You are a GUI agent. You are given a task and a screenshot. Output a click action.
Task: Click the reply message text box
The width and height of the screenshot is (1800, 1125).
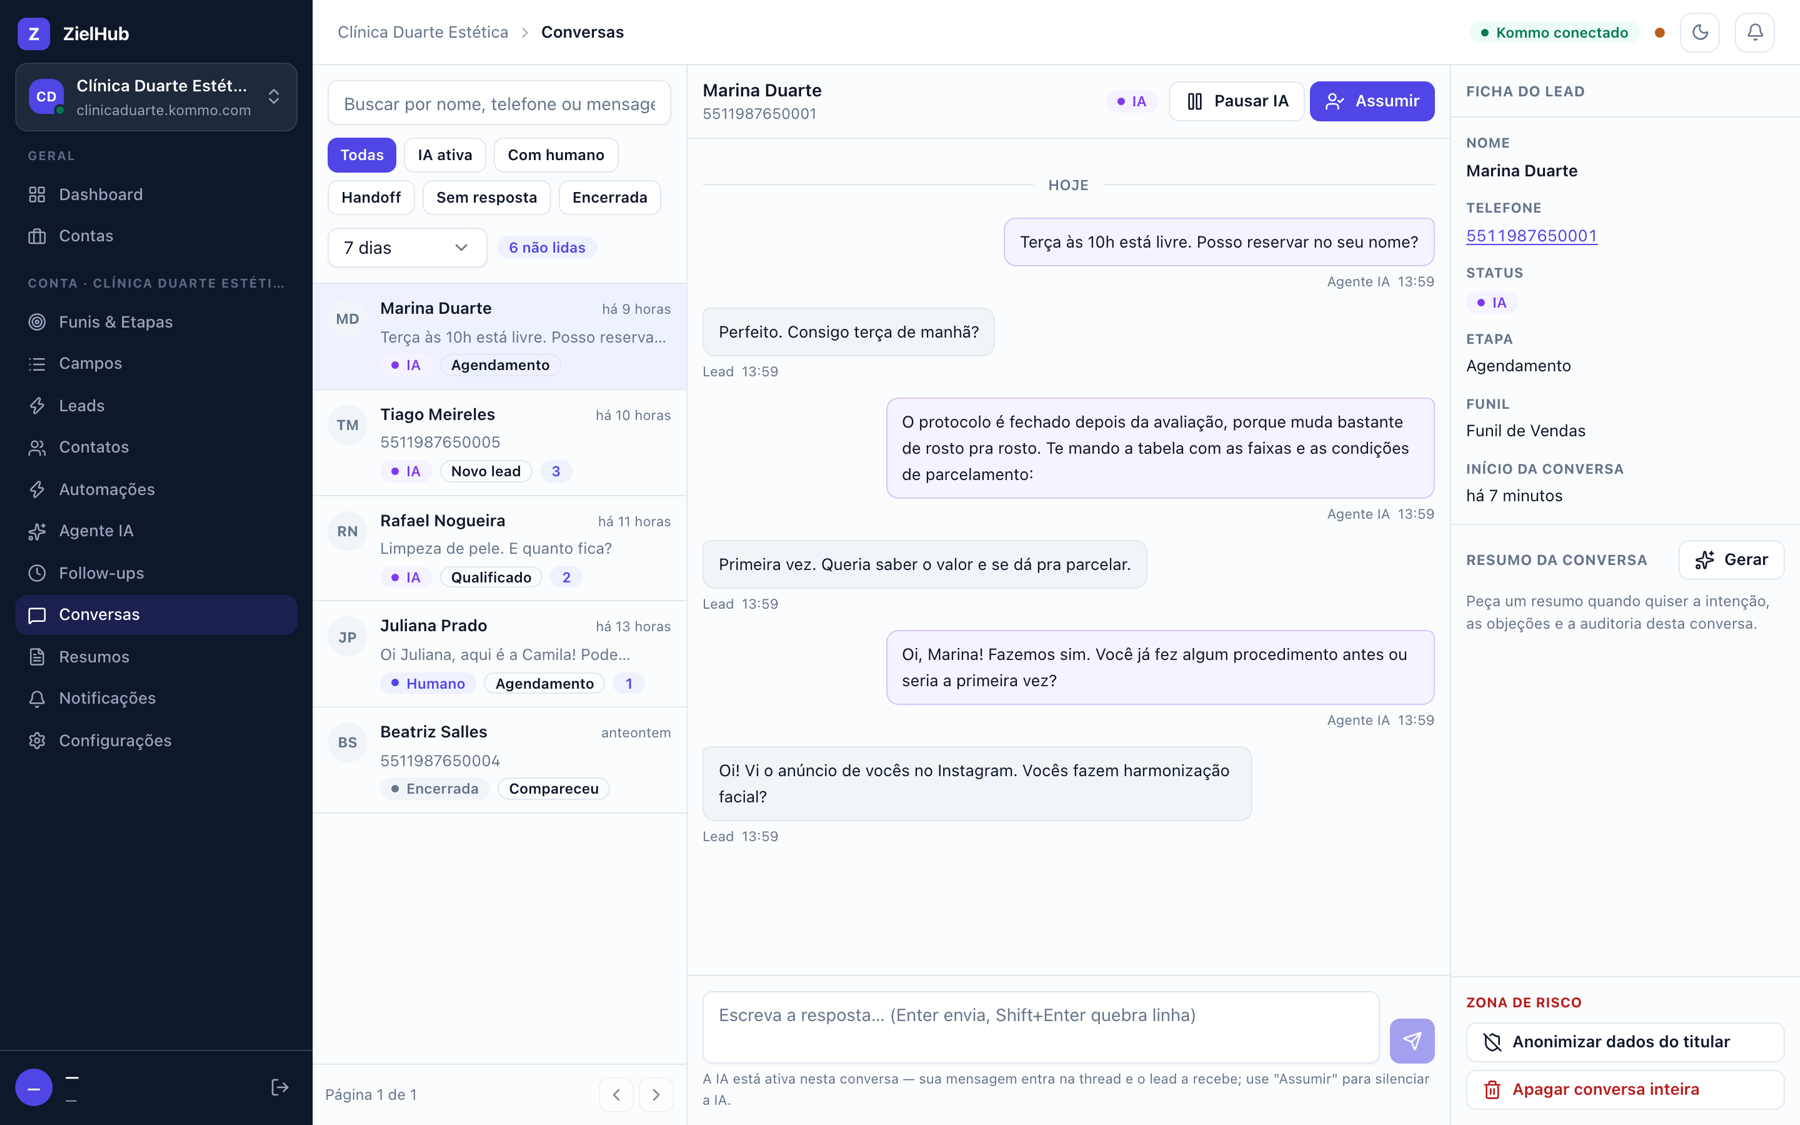(1040, 1027)
